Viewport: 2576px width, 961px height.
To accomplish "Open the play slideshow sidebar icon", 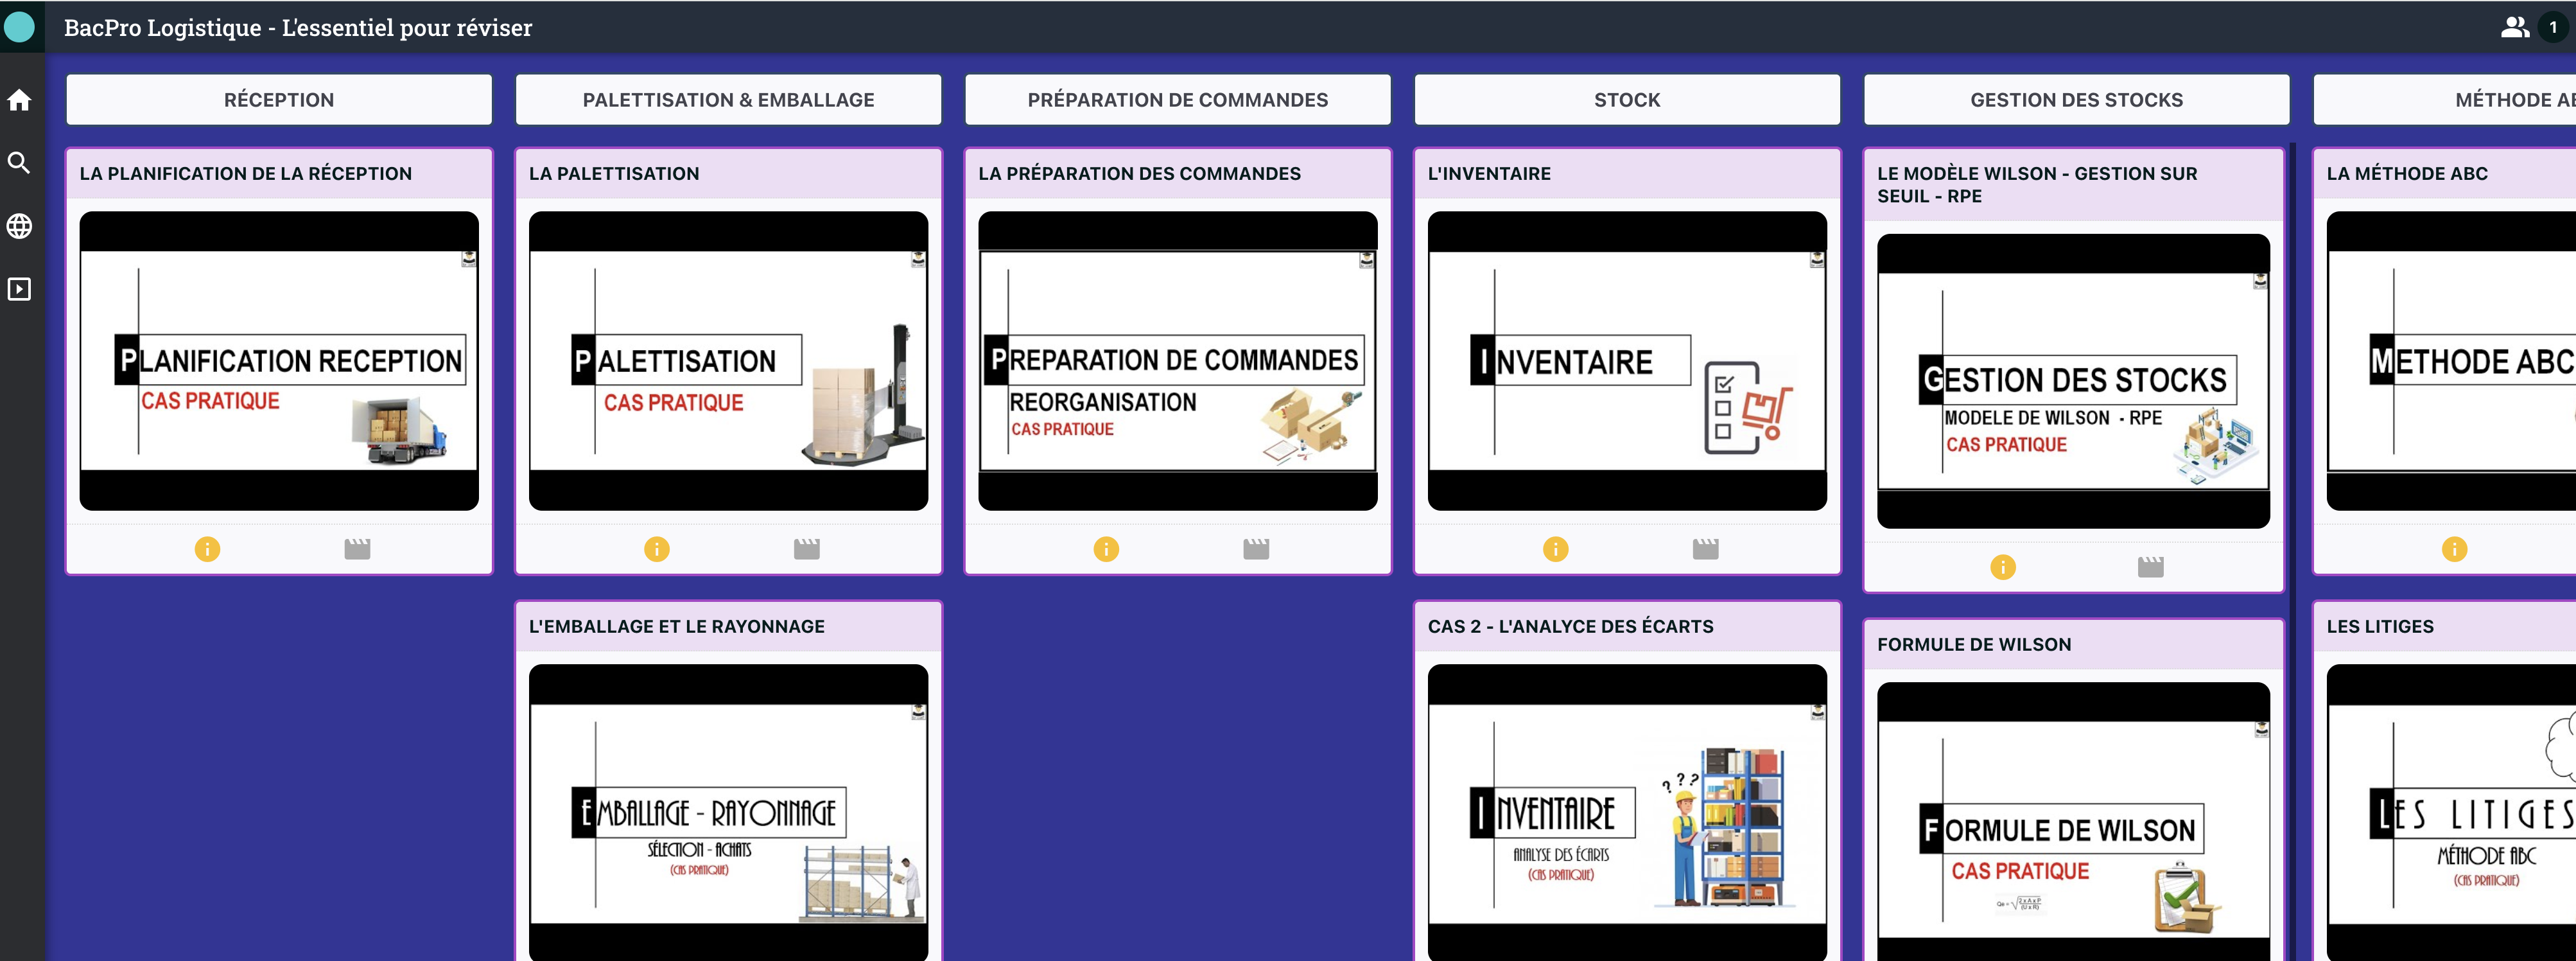I will pos(19,289).
